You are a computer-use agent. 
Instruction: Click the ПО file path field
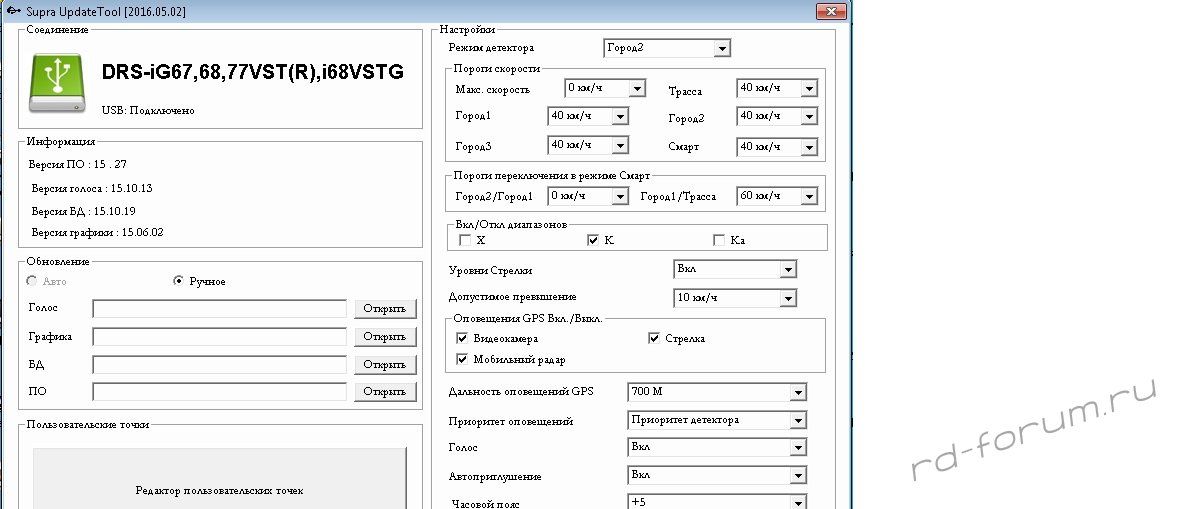coord(219,391)
